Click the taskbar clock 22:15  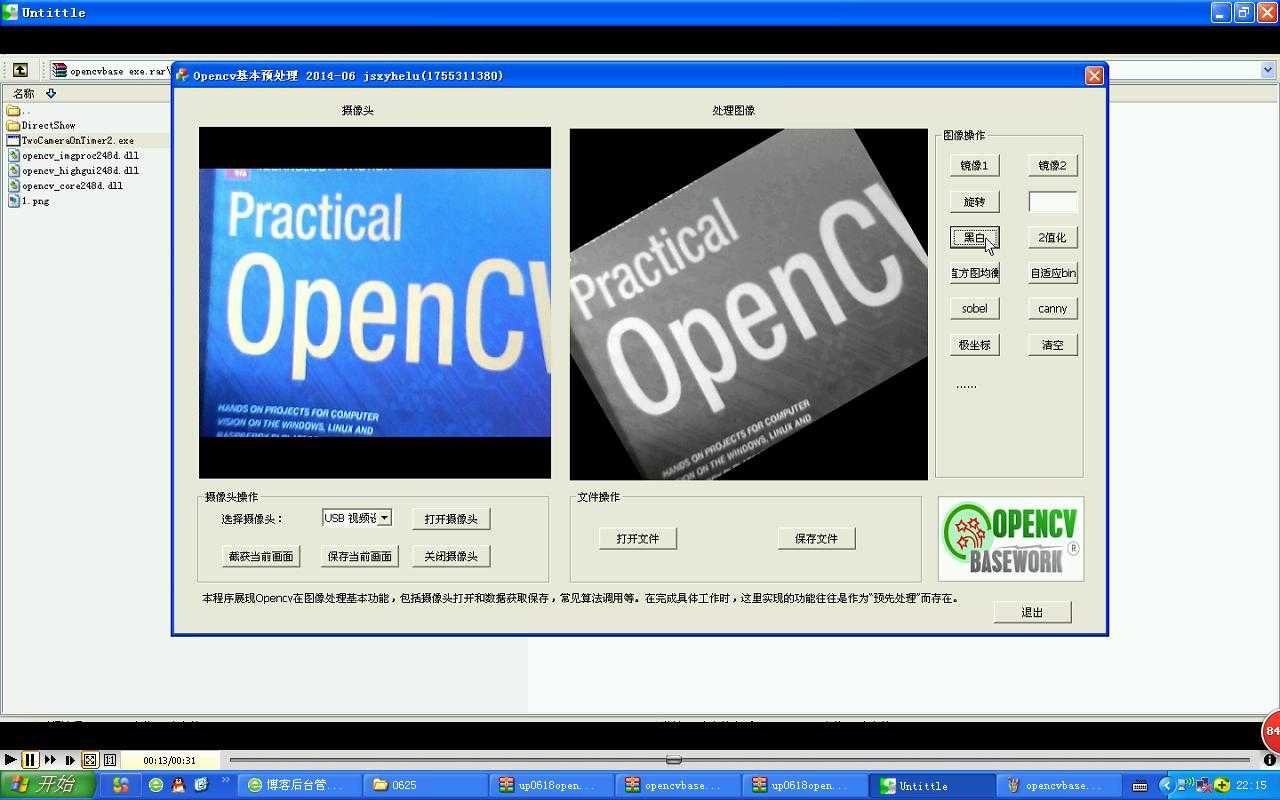pyautogui.click(x=1252, y=786)
